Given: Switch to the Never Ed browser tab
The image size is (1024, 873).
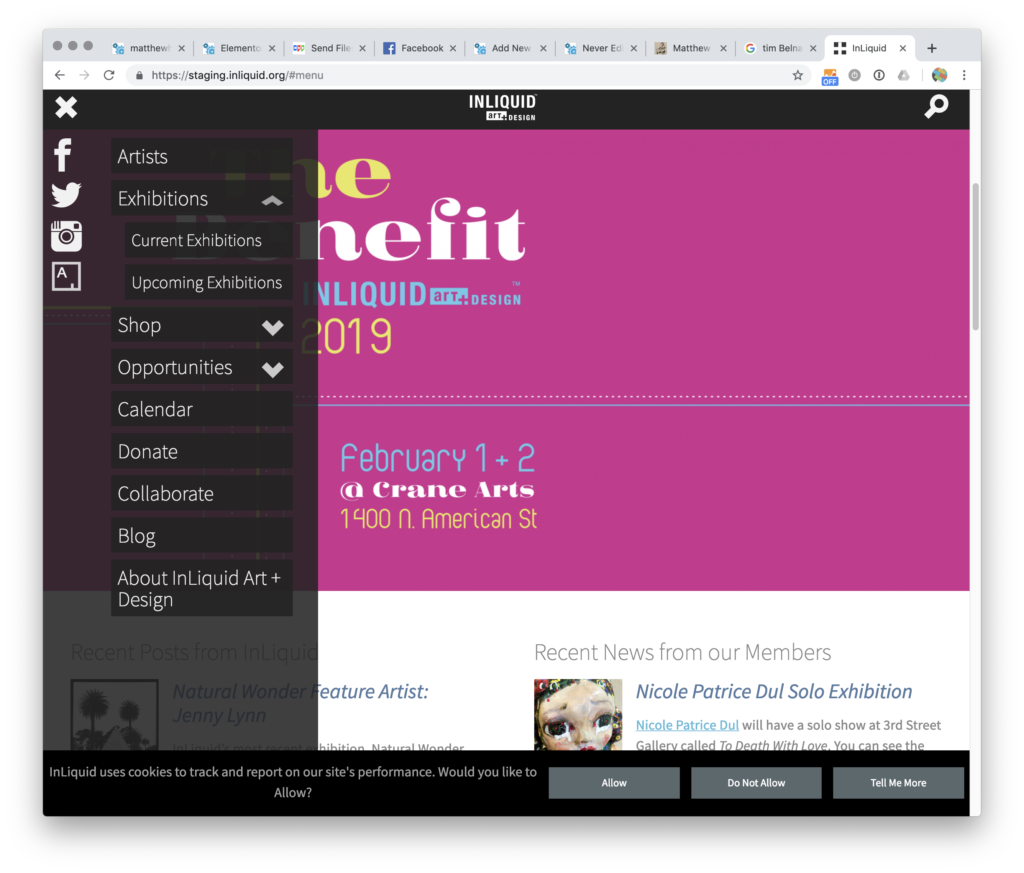Looking at the screenshot, I should click(600, 48).
